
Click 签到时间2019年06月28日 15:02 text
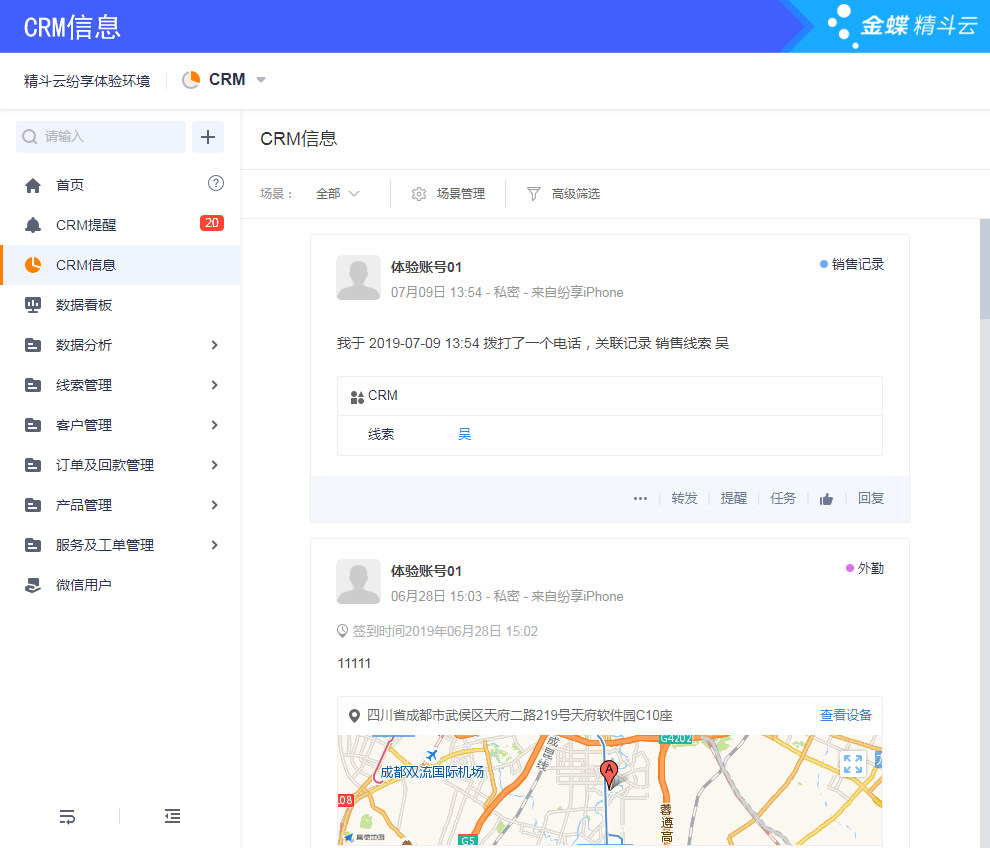coord(445,631)
